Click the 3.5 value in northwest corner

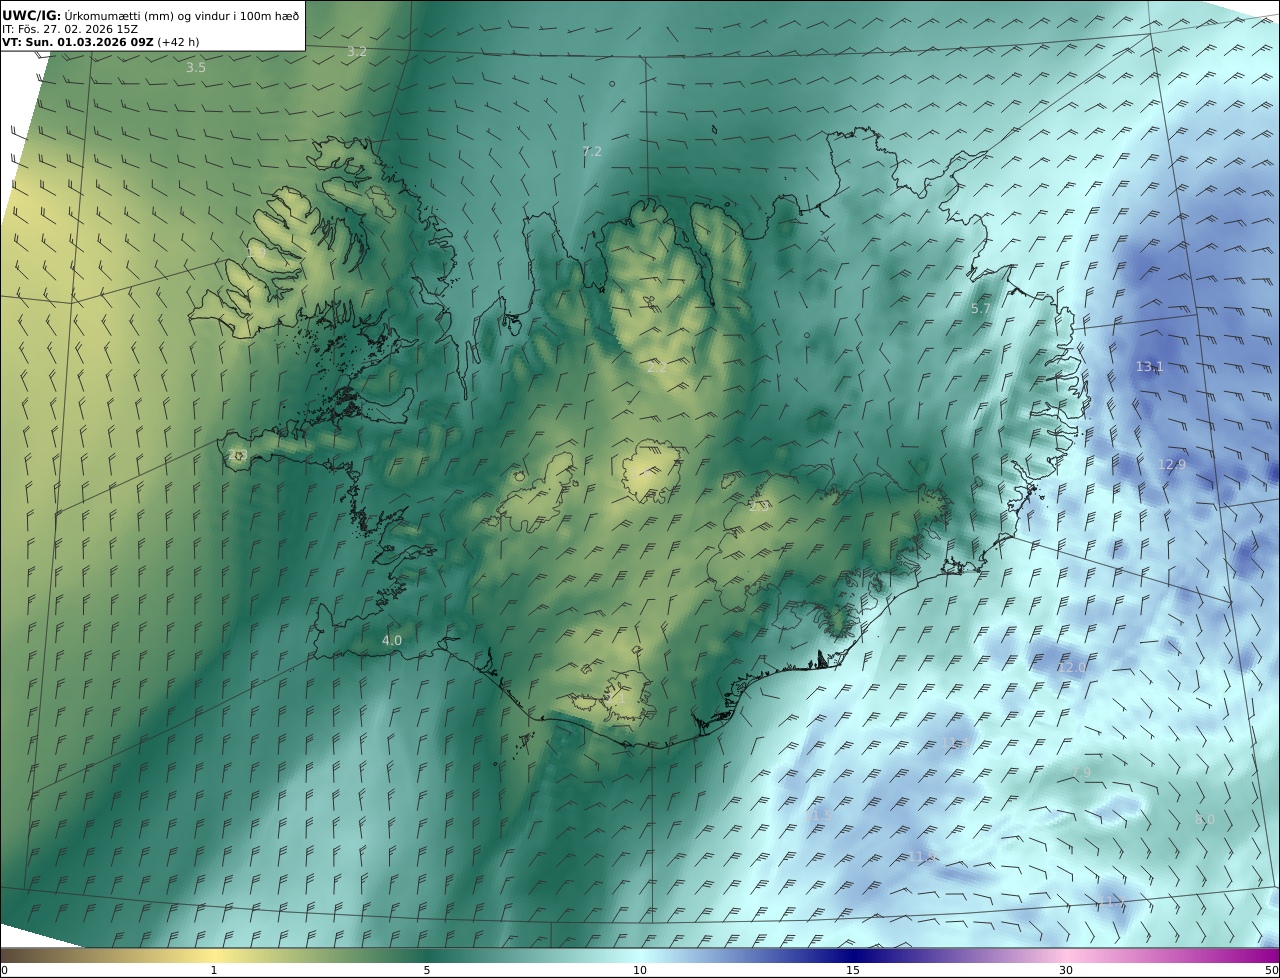click(x=196, y=68)
